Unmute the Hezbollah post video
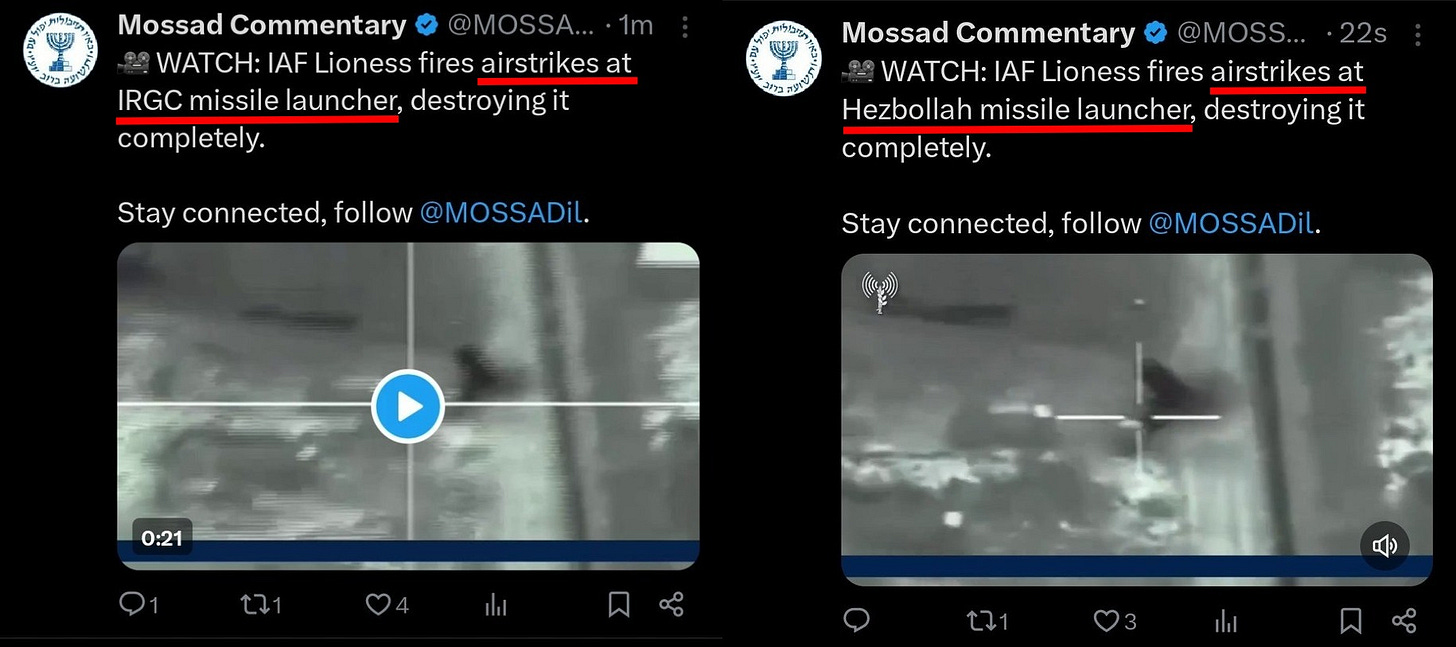 [1385, 545]
